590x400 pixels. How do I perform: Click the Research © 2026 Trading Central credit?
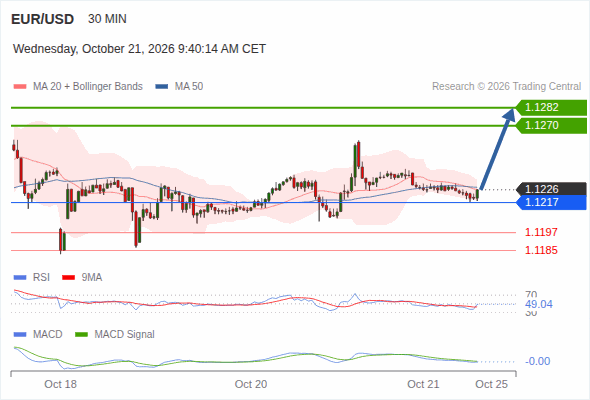coord(506,87)
